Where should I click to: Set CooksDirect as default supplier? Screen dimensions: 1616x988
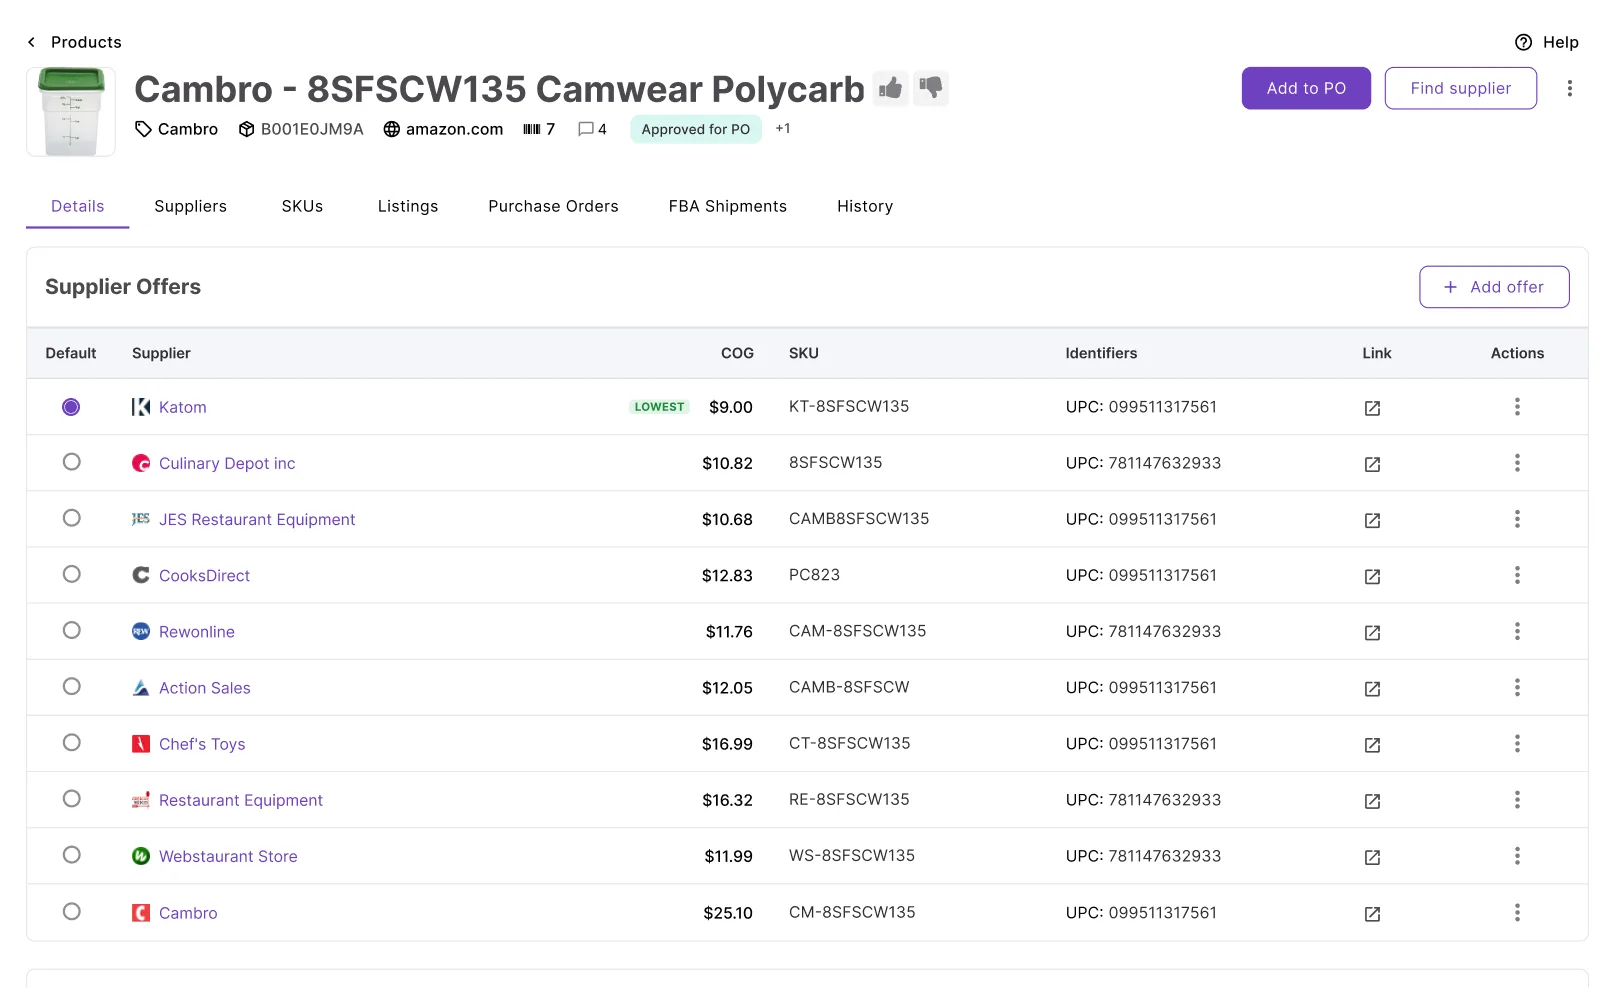[71, 574]
